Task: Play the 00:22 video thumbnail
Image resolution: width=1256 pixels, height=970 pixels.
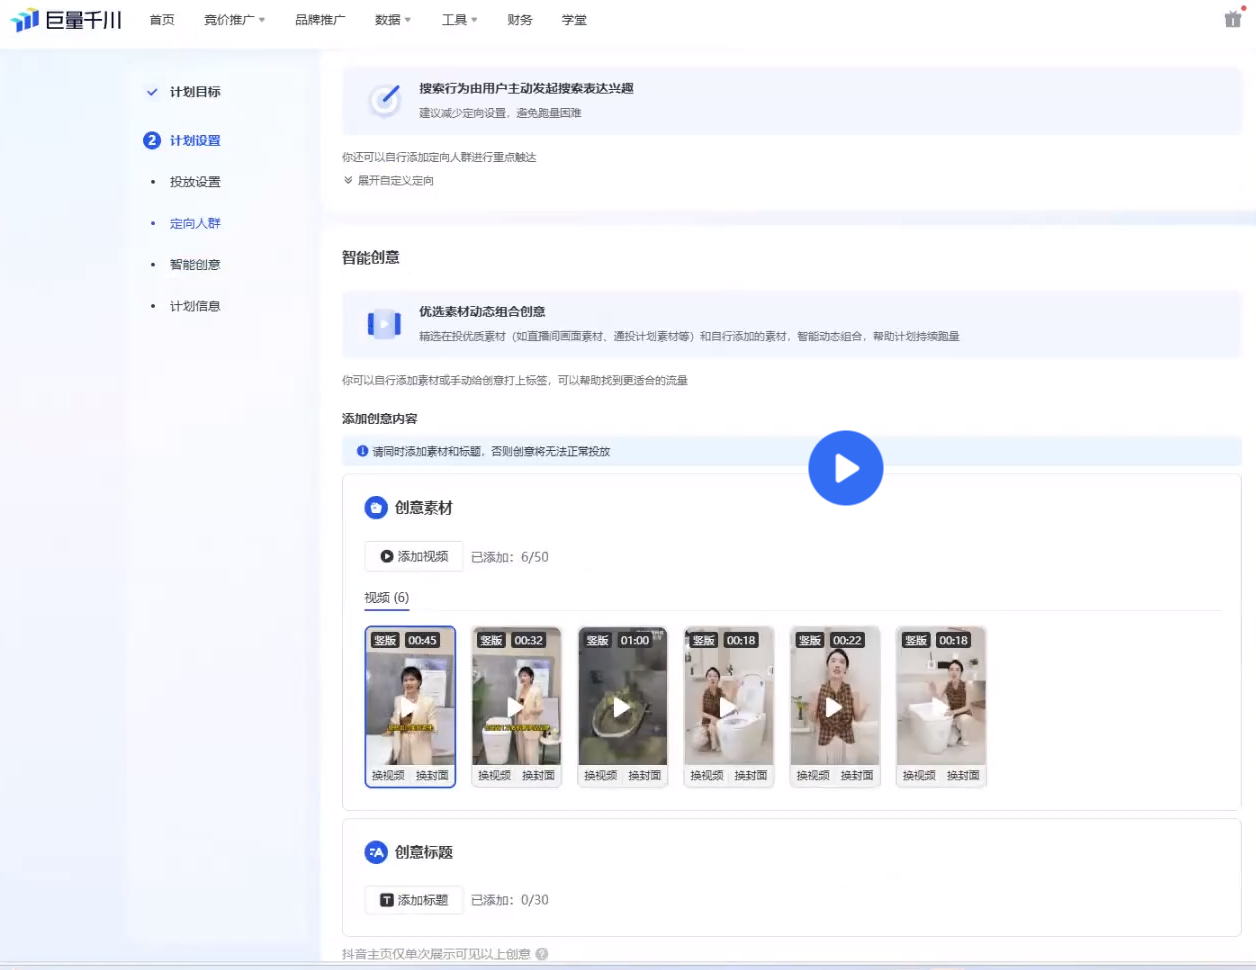Action: [834, 707]
